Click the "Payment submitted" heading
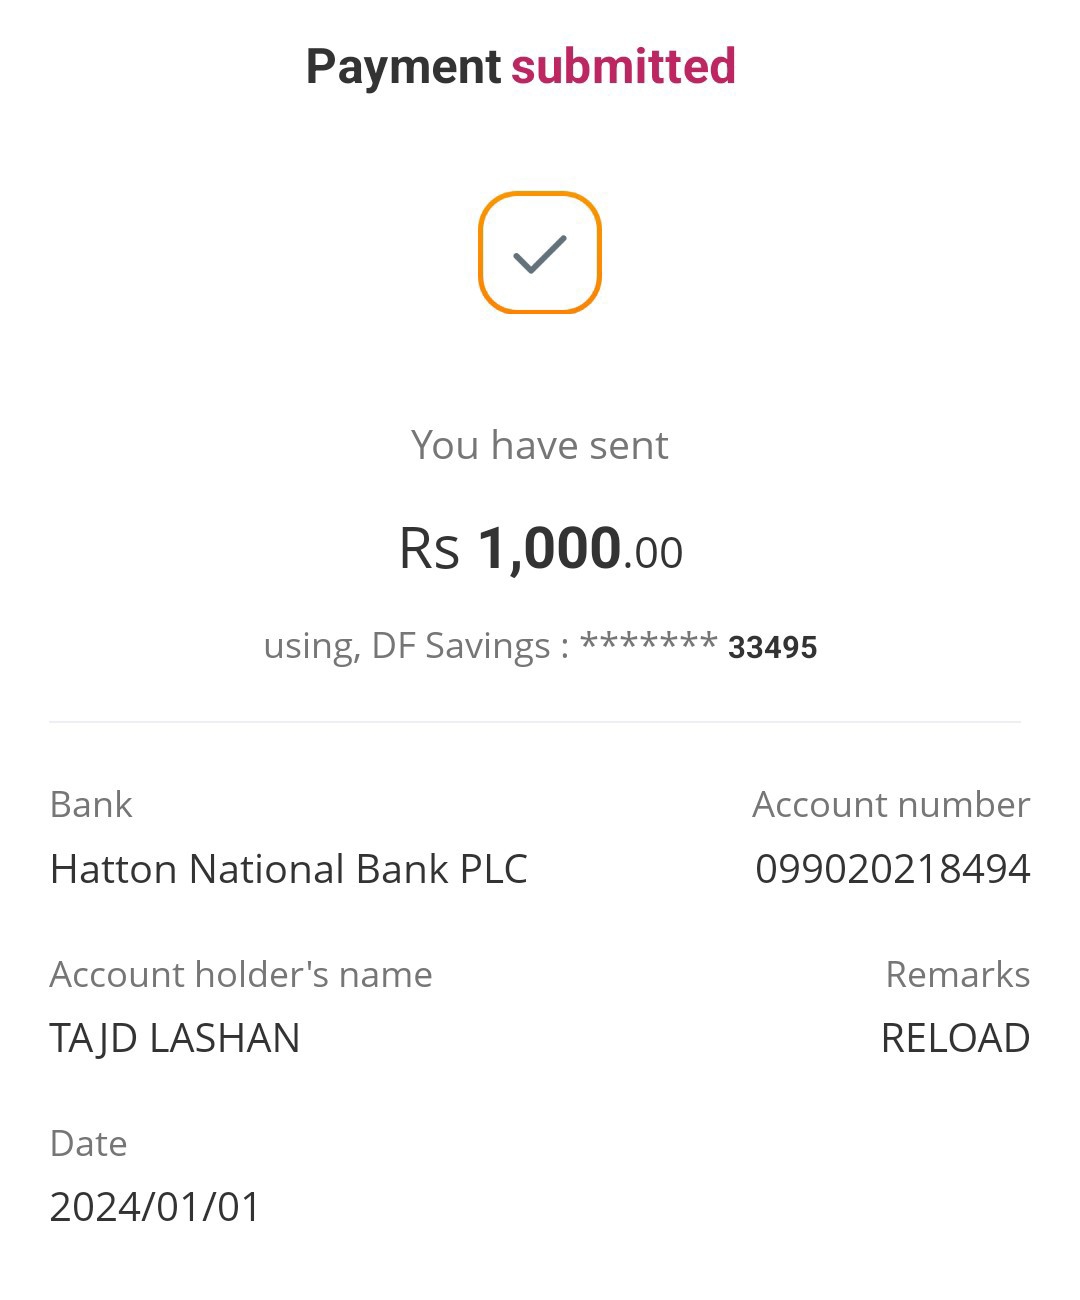 coord(520,67)
